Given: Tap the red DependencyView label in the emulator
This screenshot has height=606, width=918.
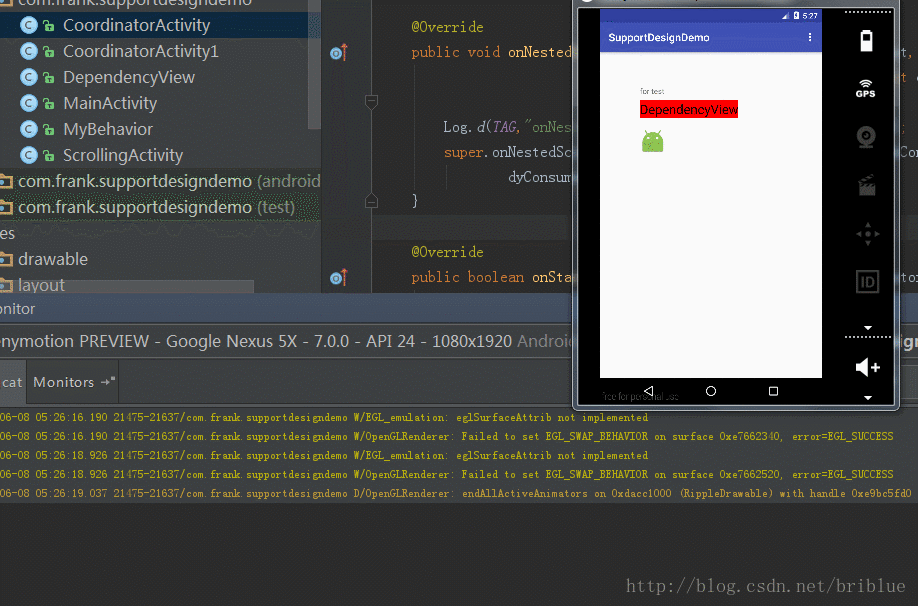Looking at the screenshot, I should (x=688, y=109).
